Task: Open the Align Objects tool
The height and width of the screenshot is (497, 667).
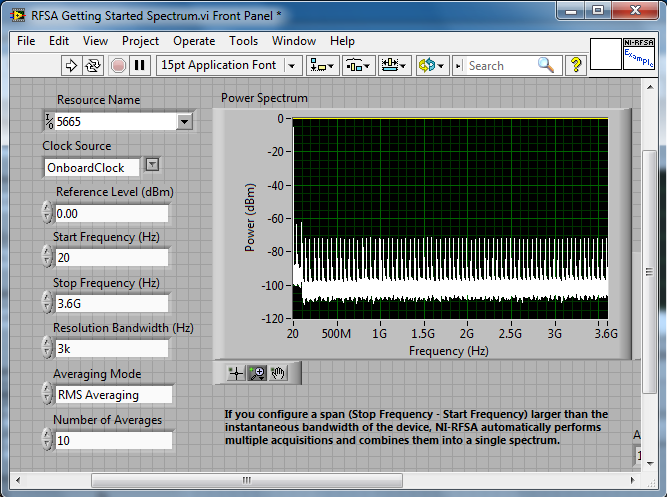Action: [322, 65]
